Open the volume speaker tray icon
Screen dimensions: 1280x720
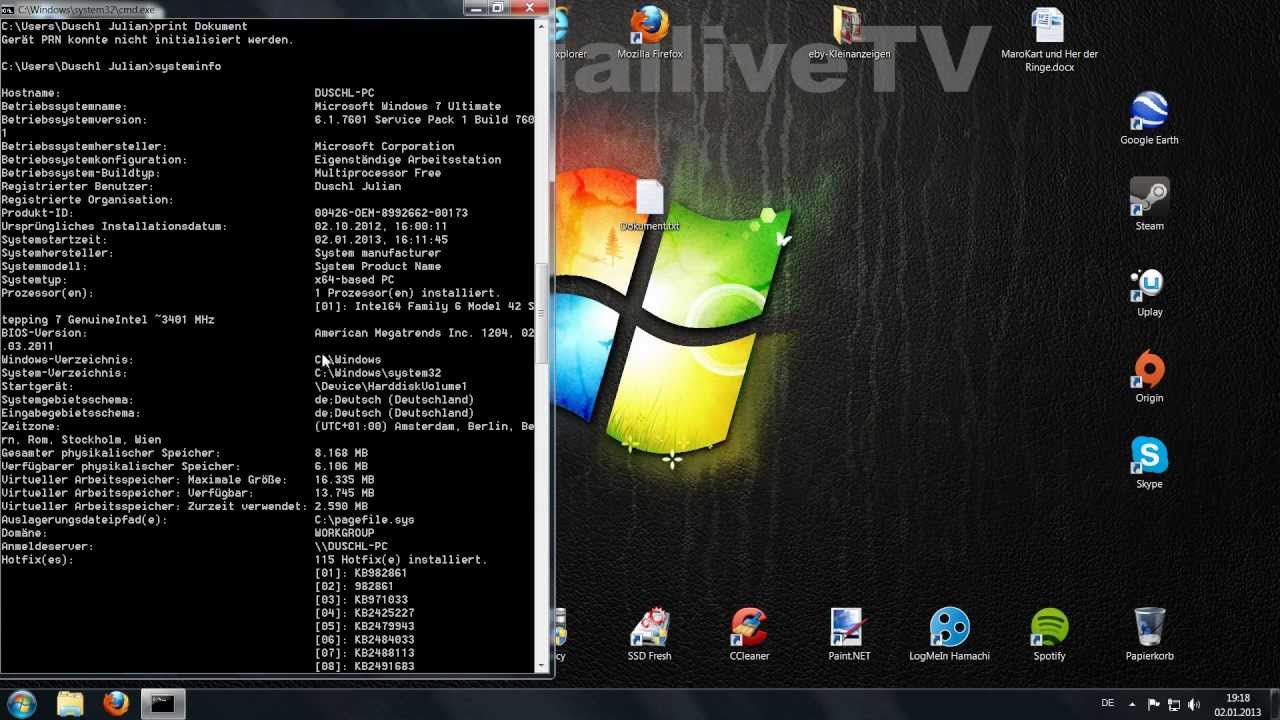point(1193,704)
